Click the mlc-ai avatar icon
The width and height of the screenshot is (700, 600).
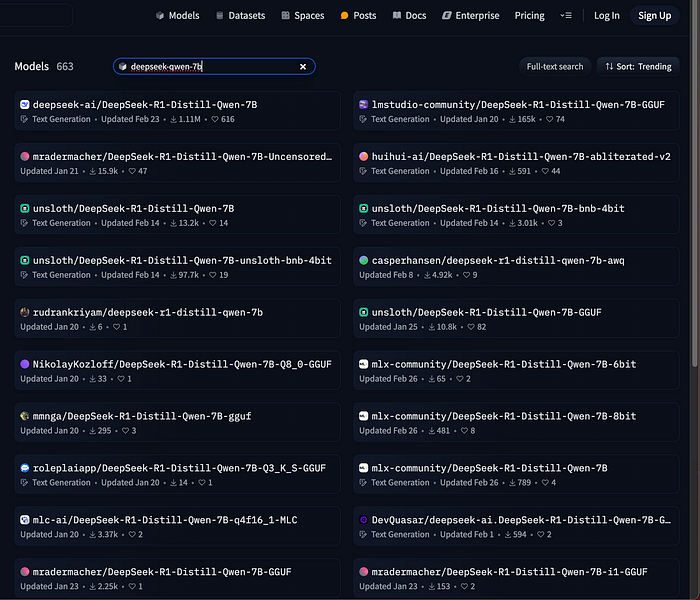25,520
